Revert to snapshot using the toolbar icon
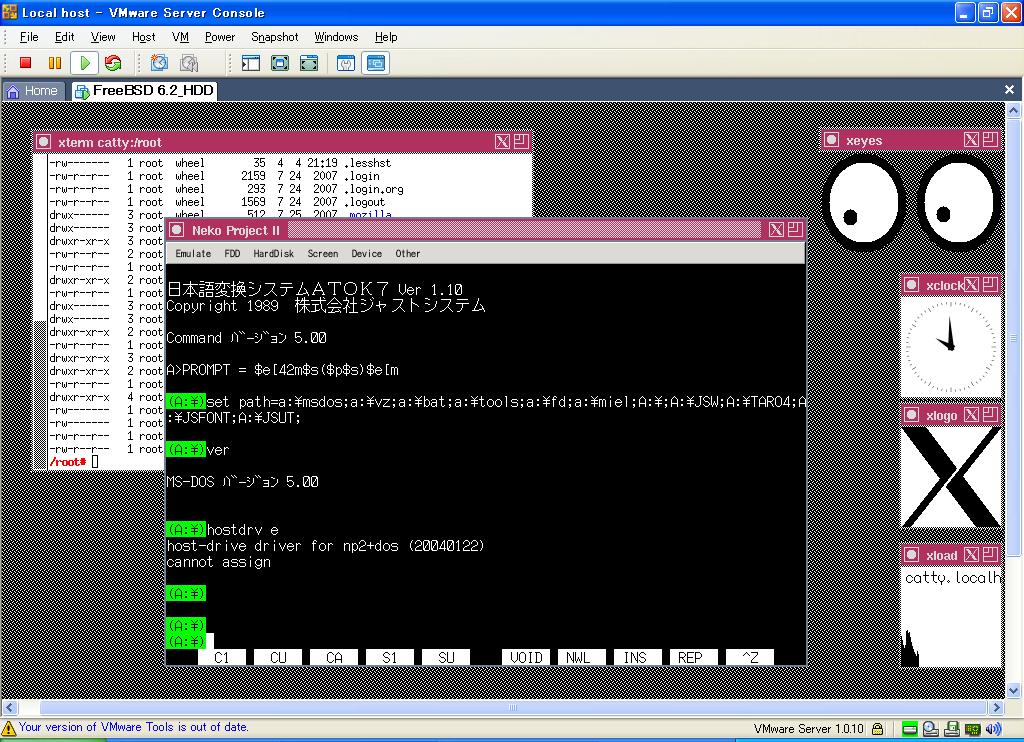This screenshot has height=742, width=1024. [x=189, y=63]
